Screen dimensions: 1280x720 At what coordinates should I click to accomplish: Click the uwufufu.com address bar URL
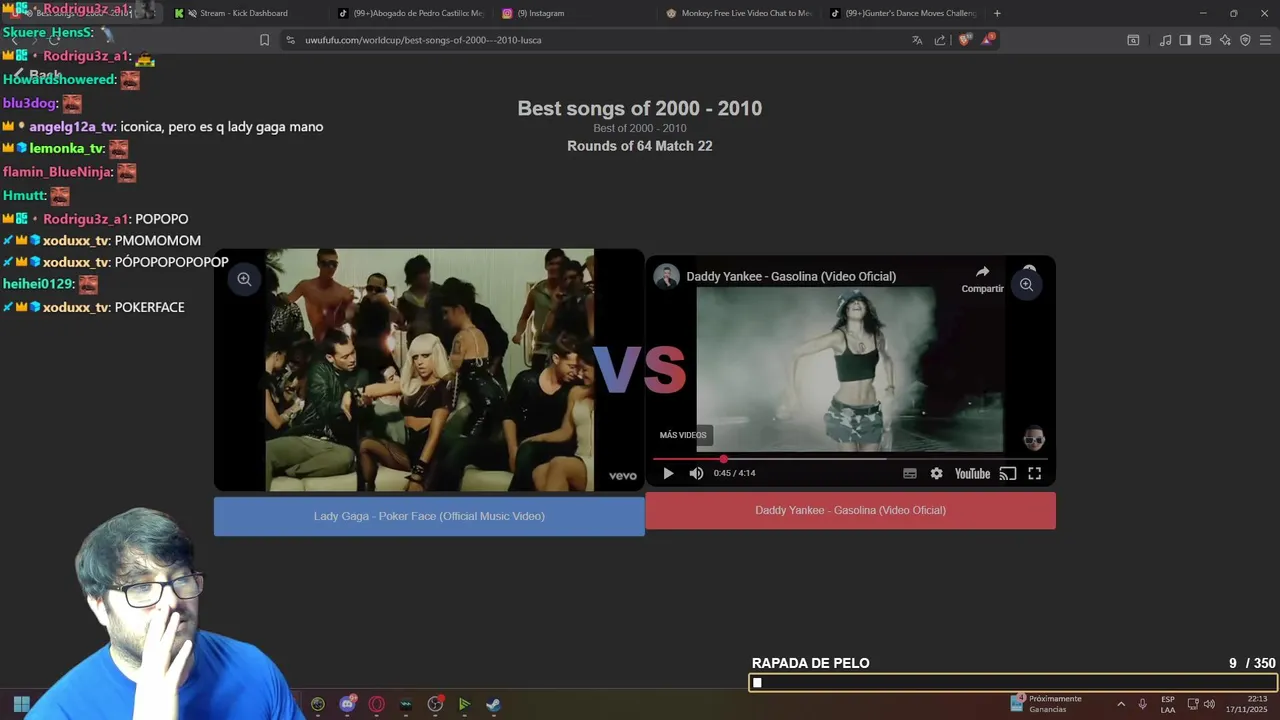point(423,40)
